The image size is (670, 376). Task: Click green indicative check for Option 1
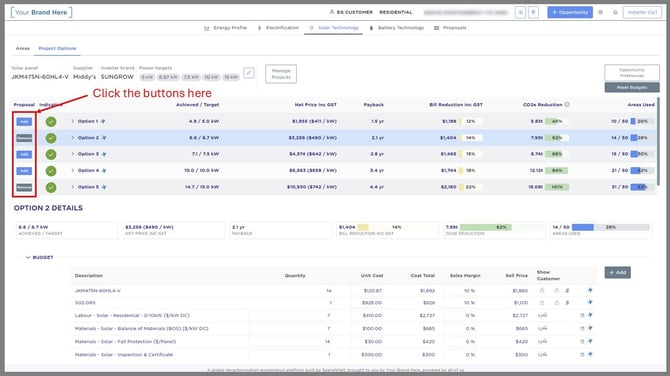pos(51,122)
